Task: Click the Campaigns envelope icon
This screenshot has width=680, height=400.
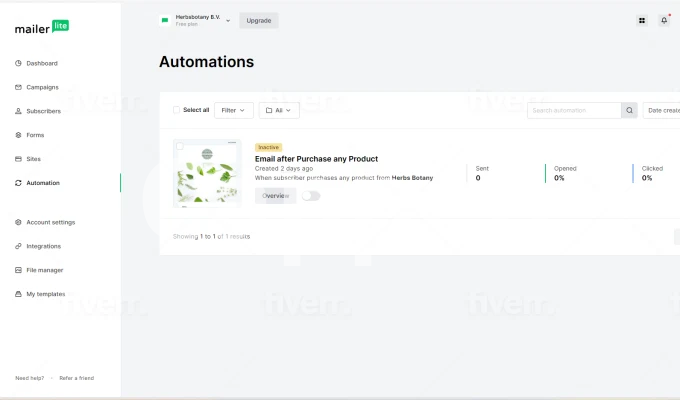Action: click(19, 87)
